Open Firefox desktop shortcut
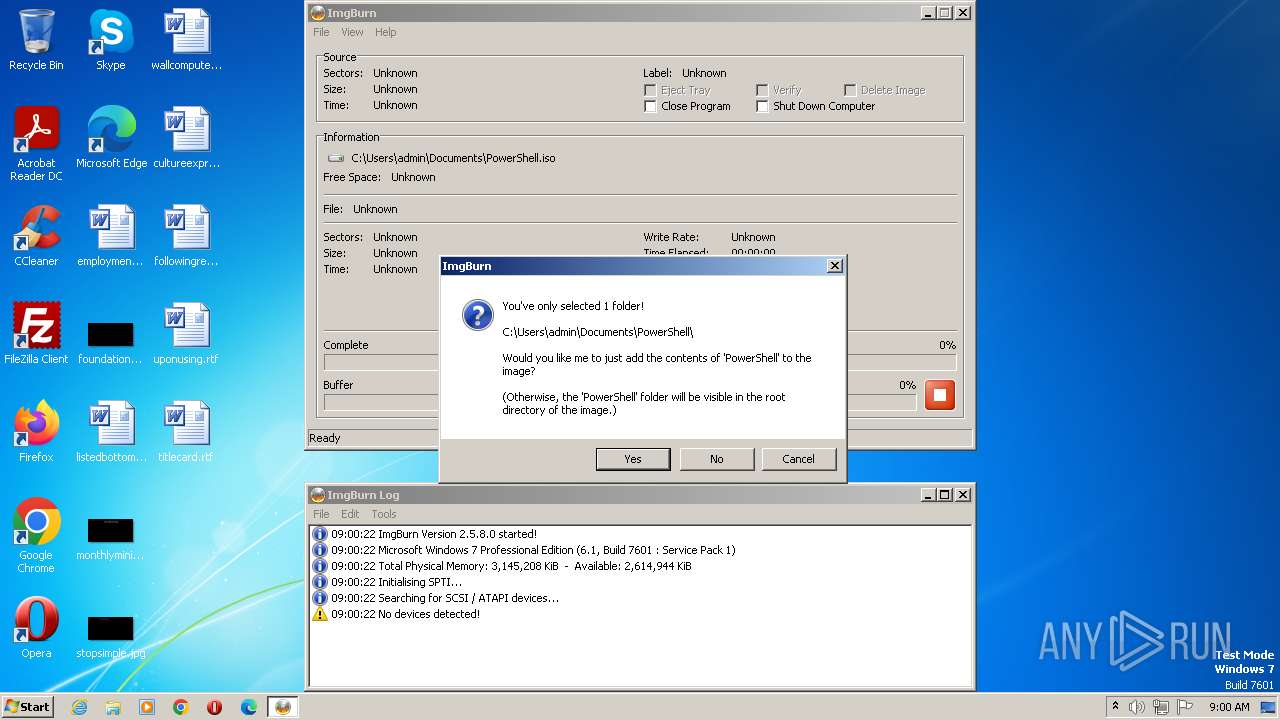The width and height of the screenshot is (1280, 720). click(x=36, y=432)
